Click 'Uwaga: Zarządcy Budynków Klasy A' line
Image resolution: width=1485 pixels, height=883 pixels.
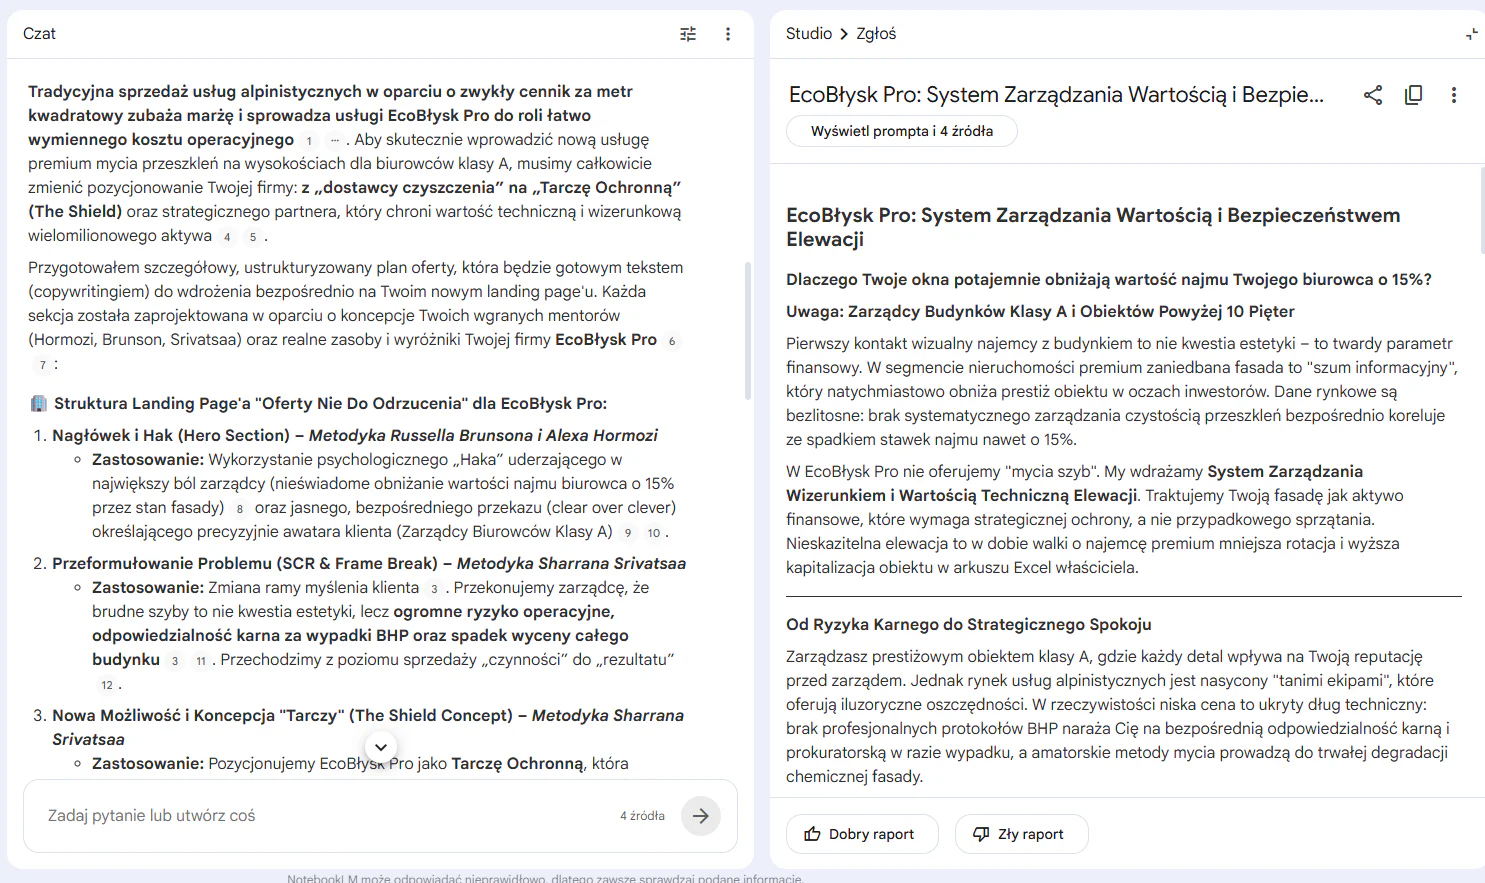coord(1040,311)
